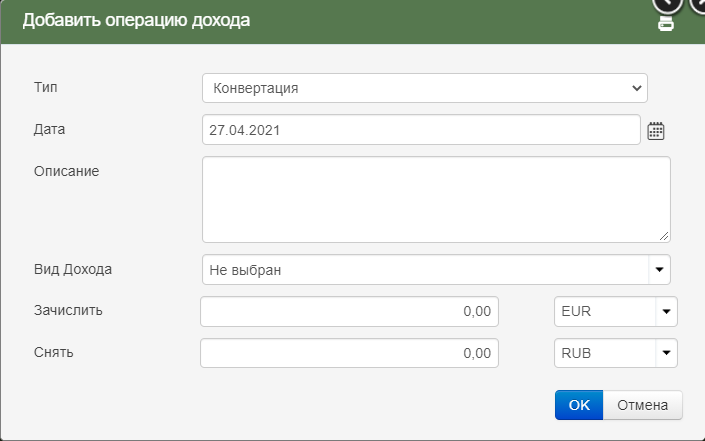Confirm with the OK button
The height and width of the screenshot is (441, 705).
(x=579, y=405)
